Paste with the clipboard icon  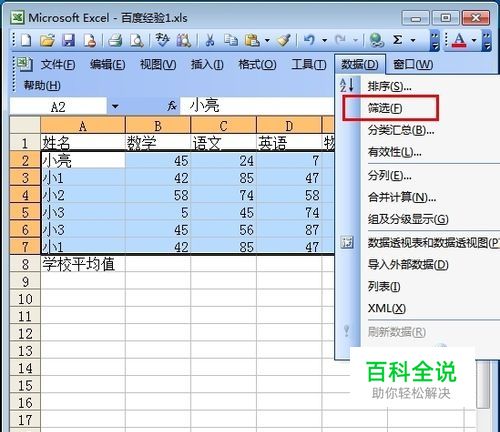[252, 40]
